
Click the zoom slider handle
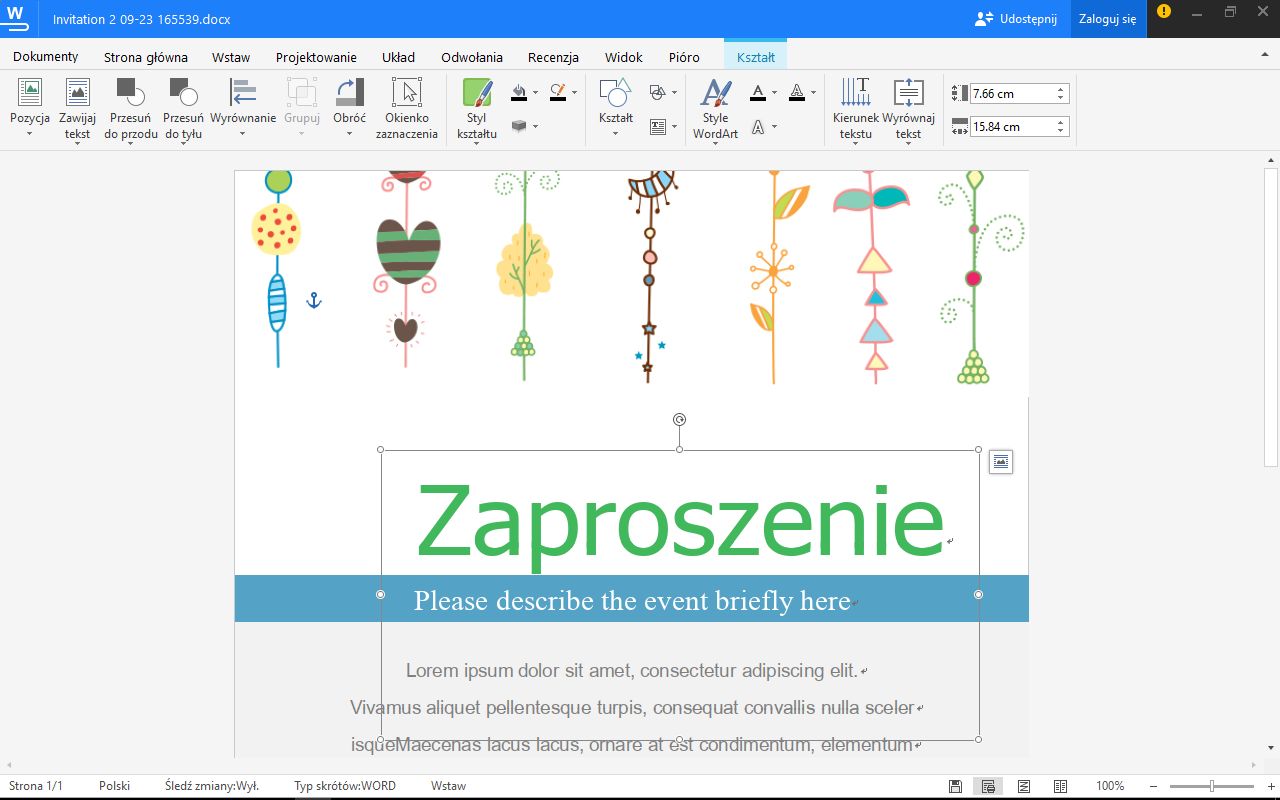point(1211,786)
